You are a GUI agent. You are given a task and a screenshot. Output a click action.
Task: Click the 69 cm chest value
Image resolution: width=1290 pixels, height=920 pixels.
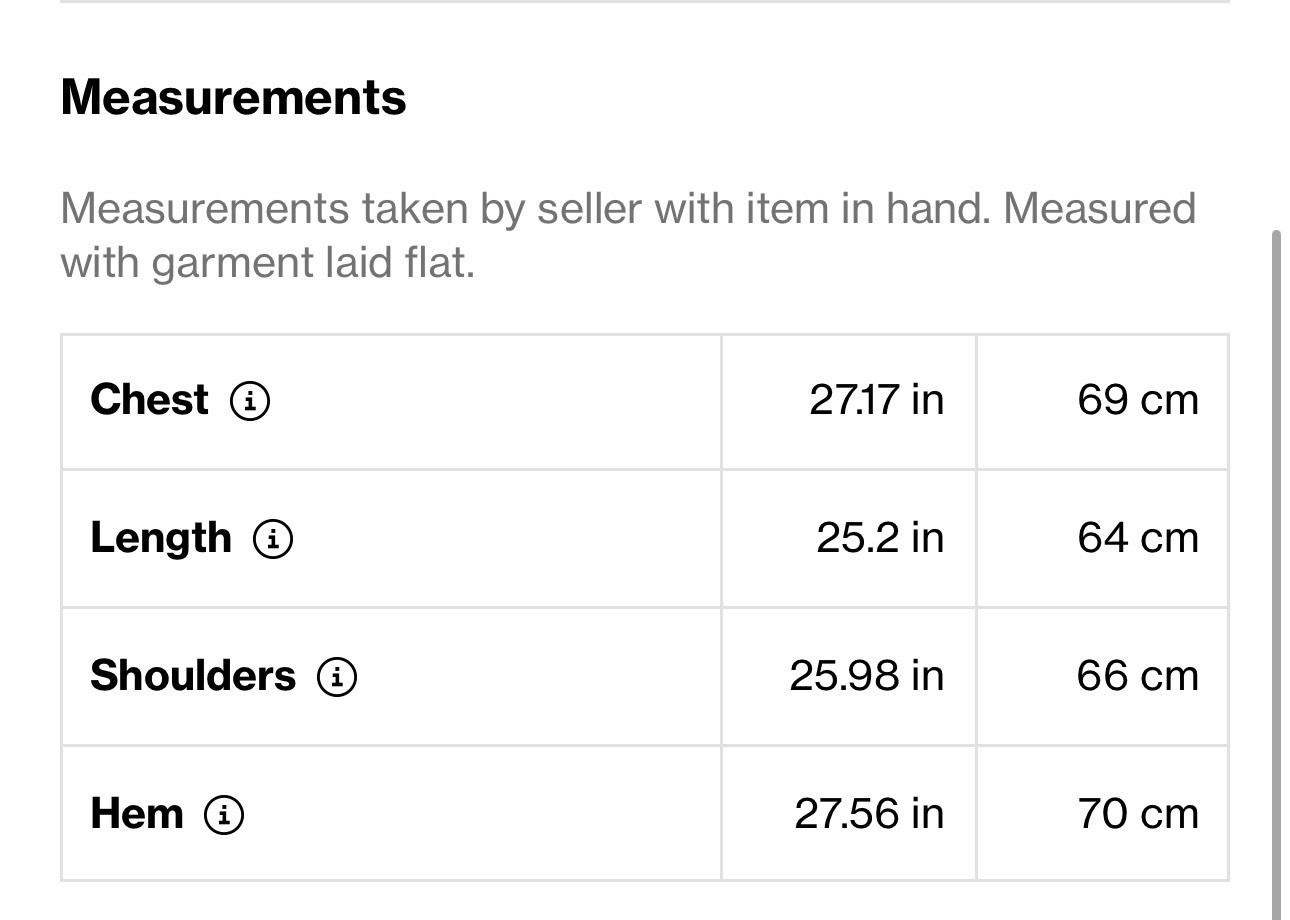pyautogui.click(x=1138, y=400)
